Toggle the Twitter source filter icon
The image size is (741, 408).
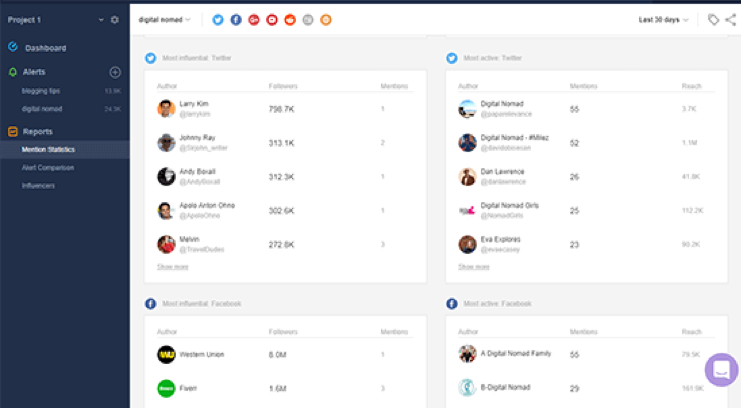[x=218, y=20]
